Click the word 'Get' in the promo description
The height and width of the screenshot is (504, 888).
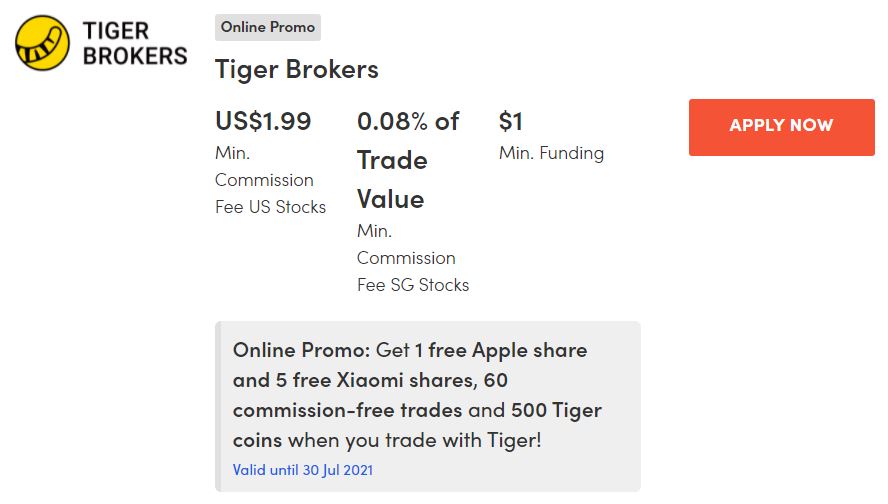tap(392, 350)
